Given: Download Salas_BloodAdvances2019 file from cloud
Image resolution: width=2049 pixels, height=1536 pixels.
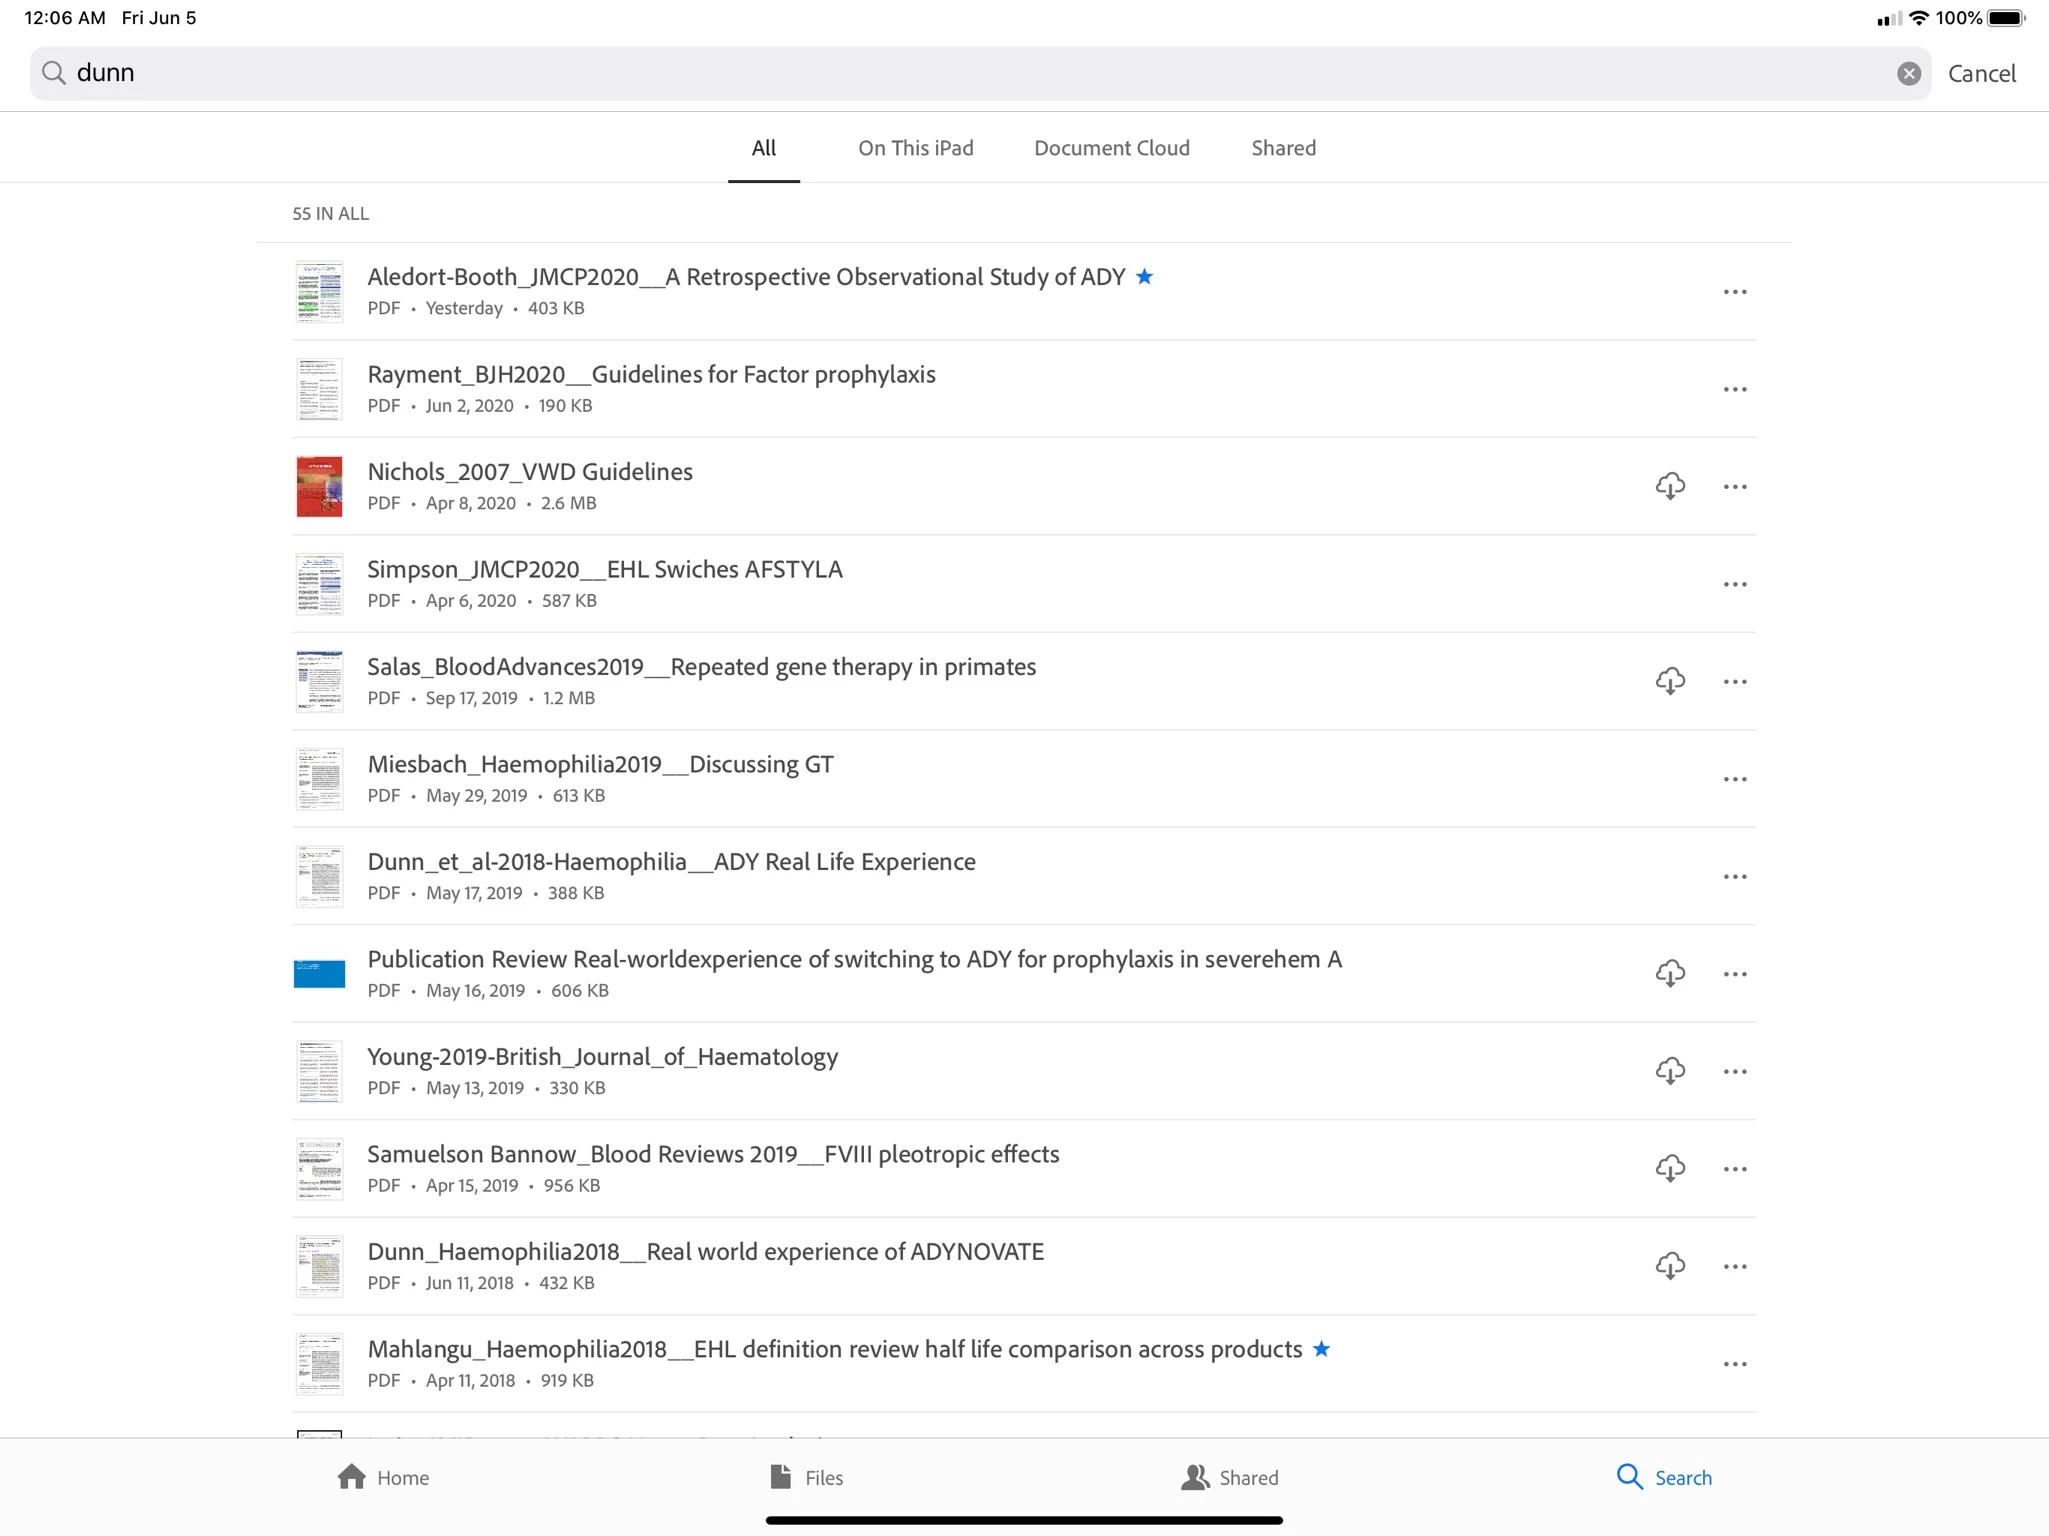Looking at the screenshot, I should point(1670,681).
